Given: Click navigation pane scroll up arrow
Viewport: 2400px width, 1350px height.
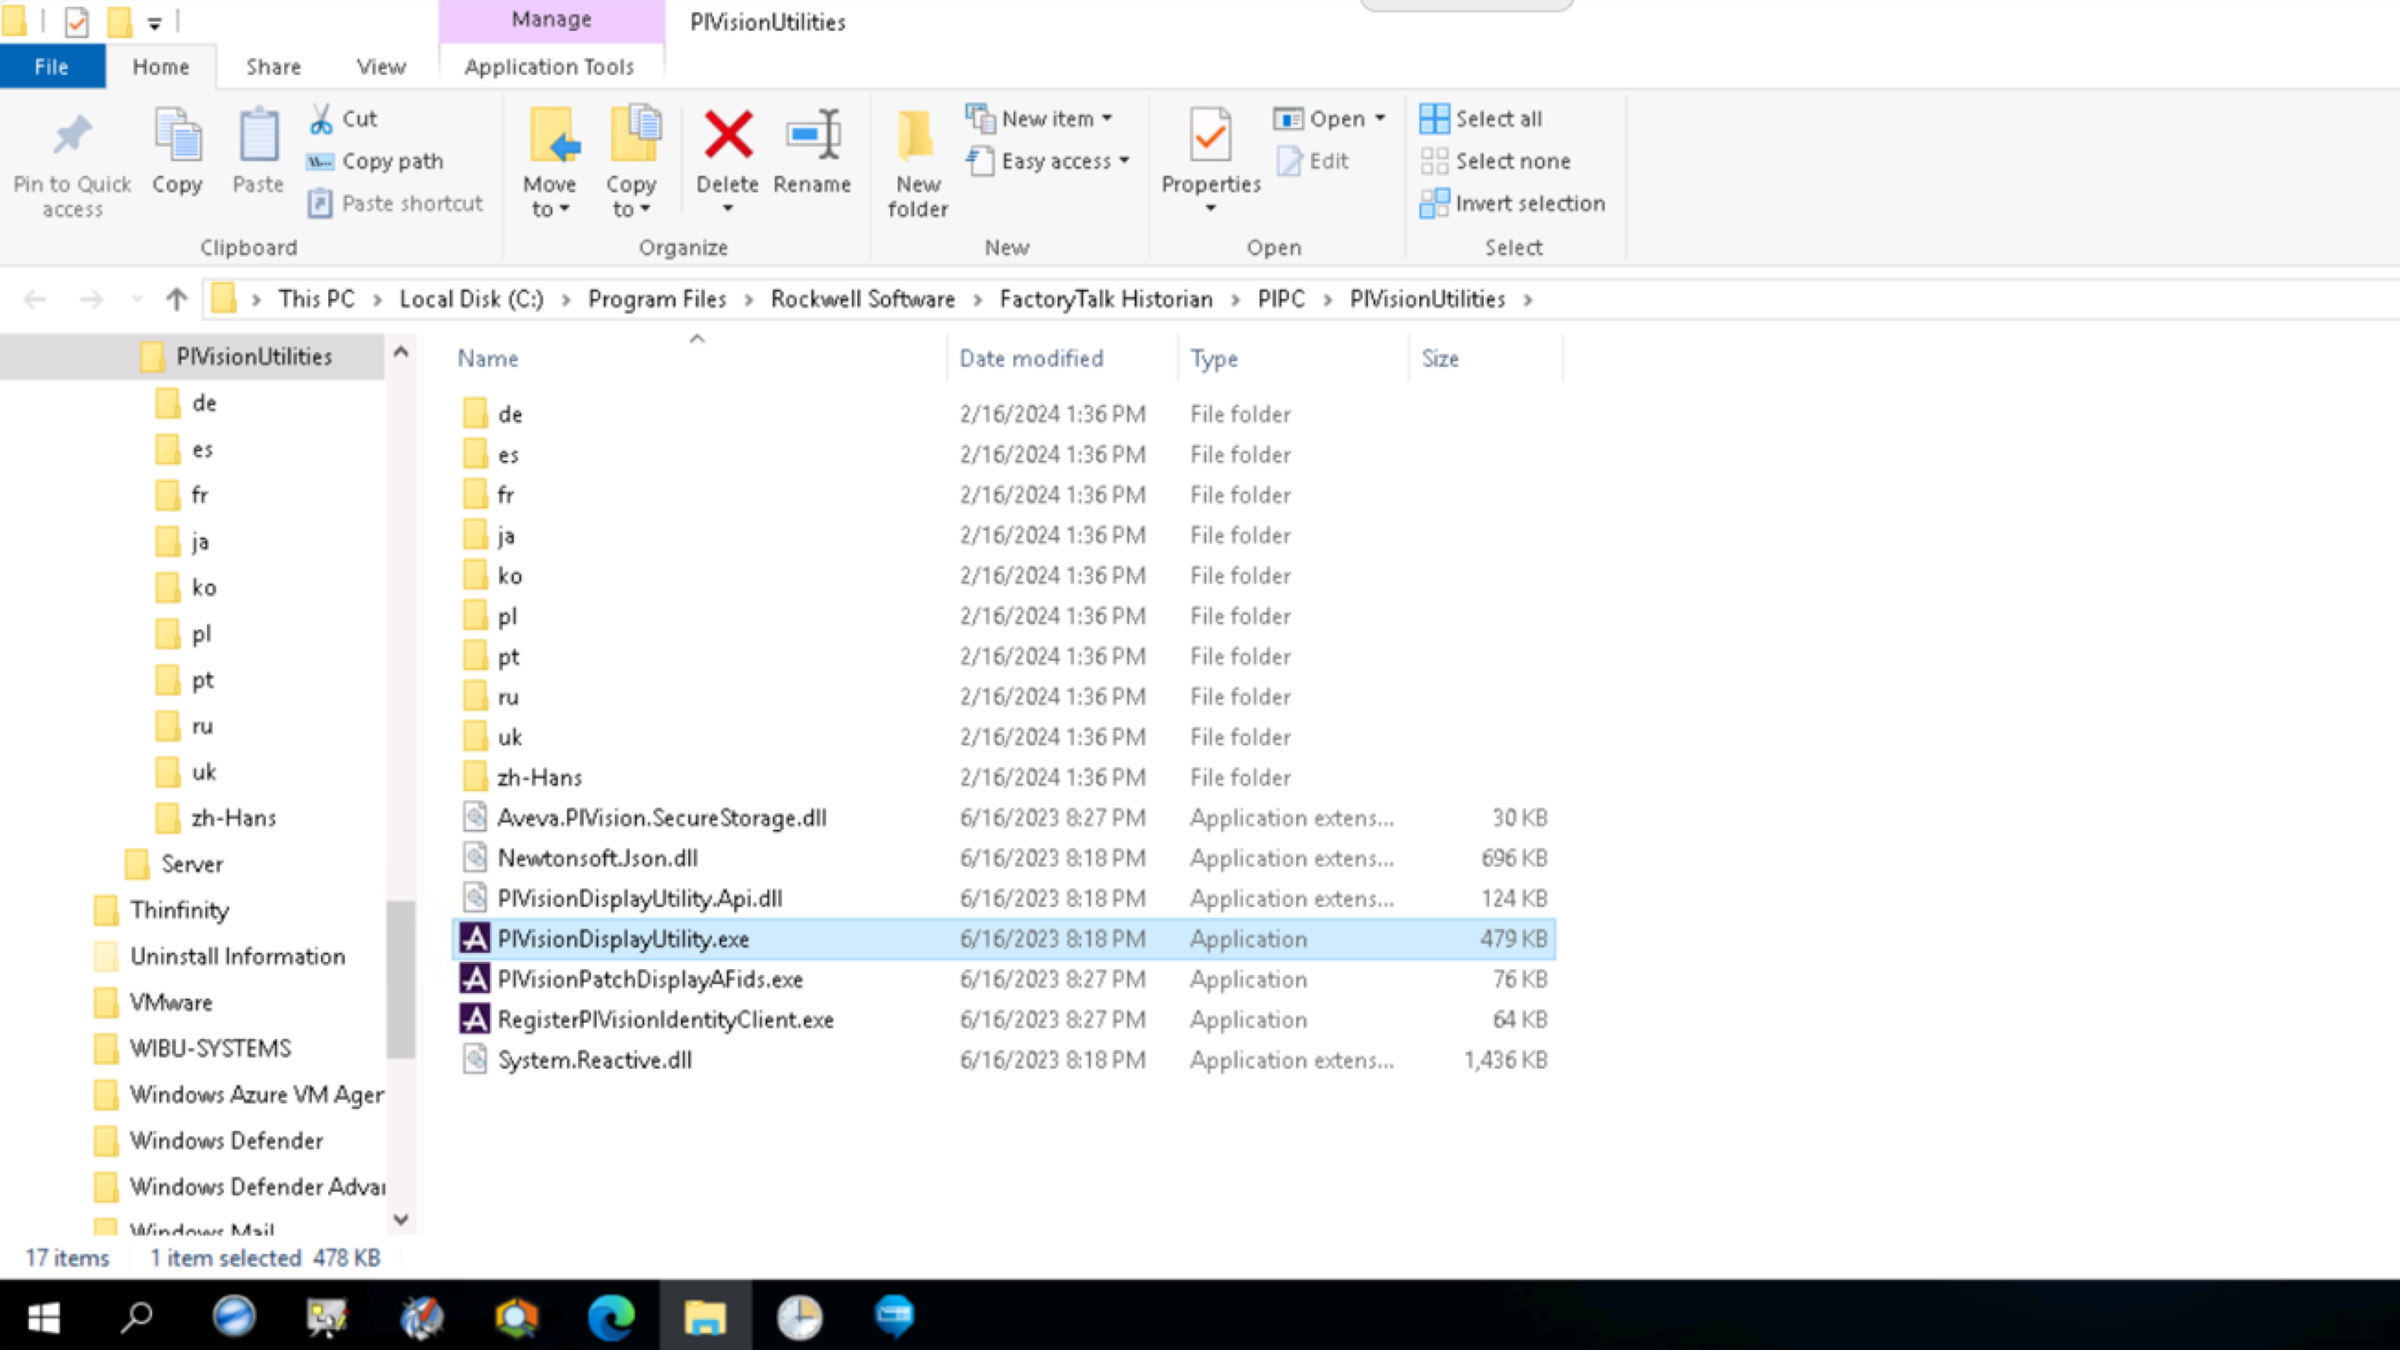Looking at the screenshot, I should tap(401, 352).
